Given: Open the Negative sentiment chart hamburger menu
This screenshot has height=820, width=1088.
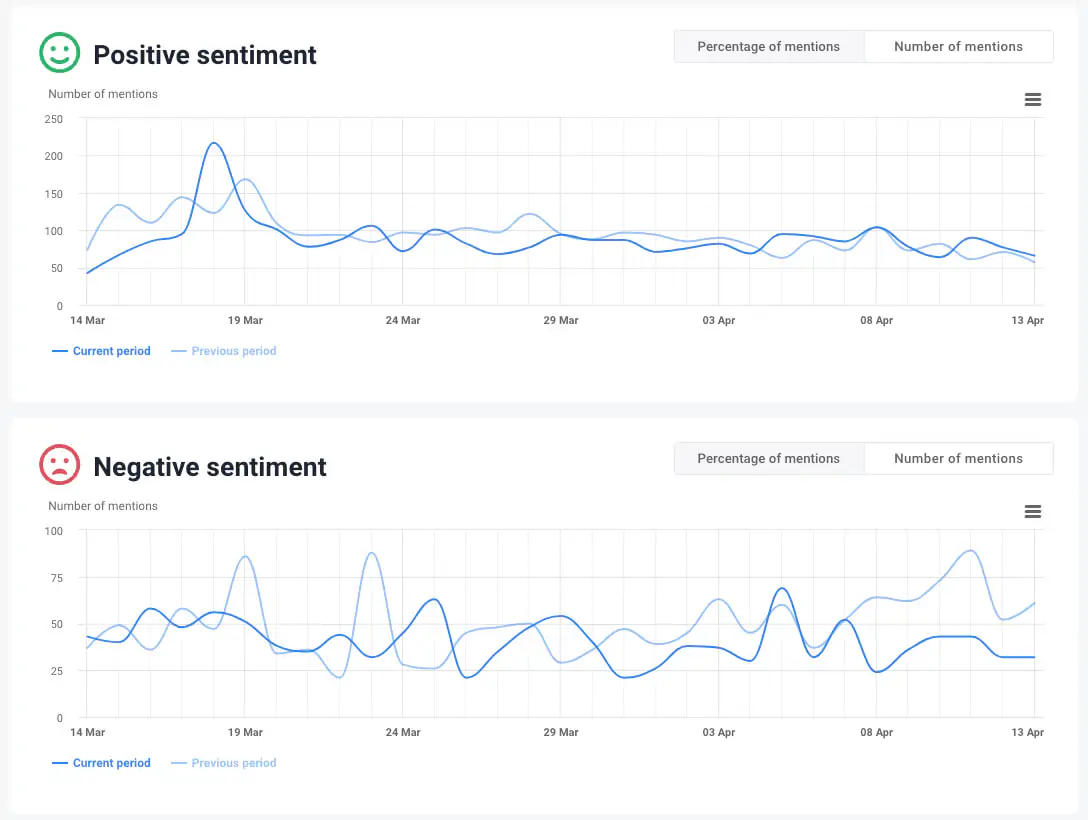Looking at the screenshot, I should click(x=1032, y=512).
